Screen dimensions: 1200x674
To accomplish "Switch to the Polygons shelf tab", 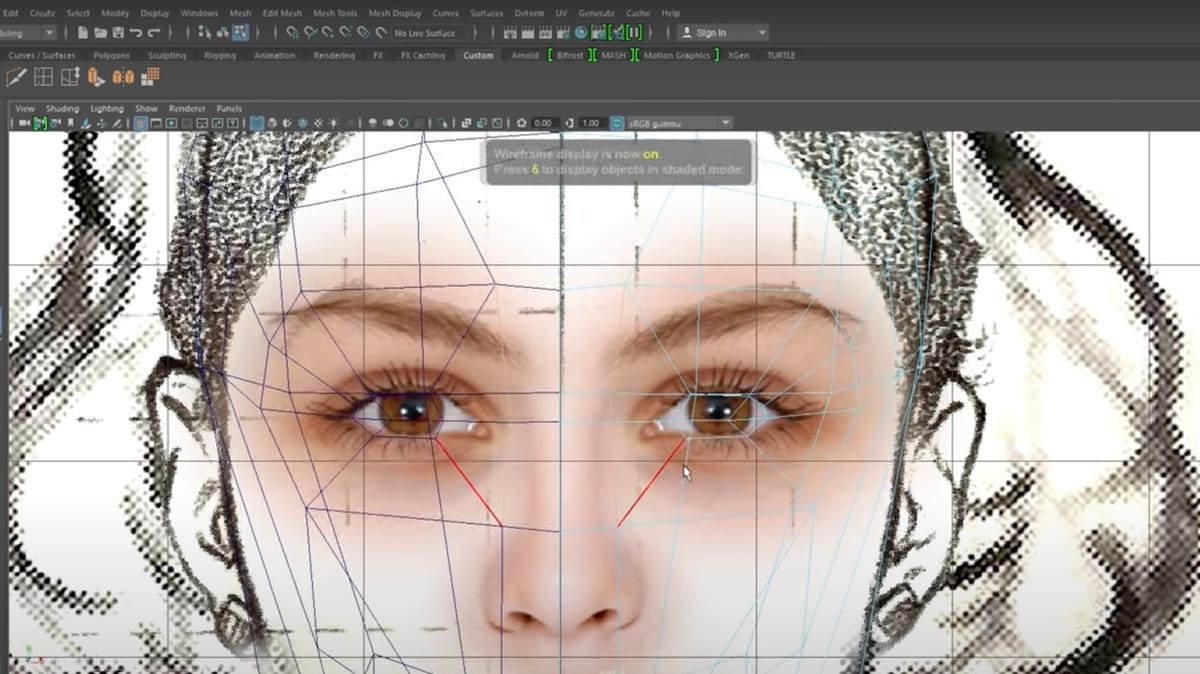I will (111, 55).
